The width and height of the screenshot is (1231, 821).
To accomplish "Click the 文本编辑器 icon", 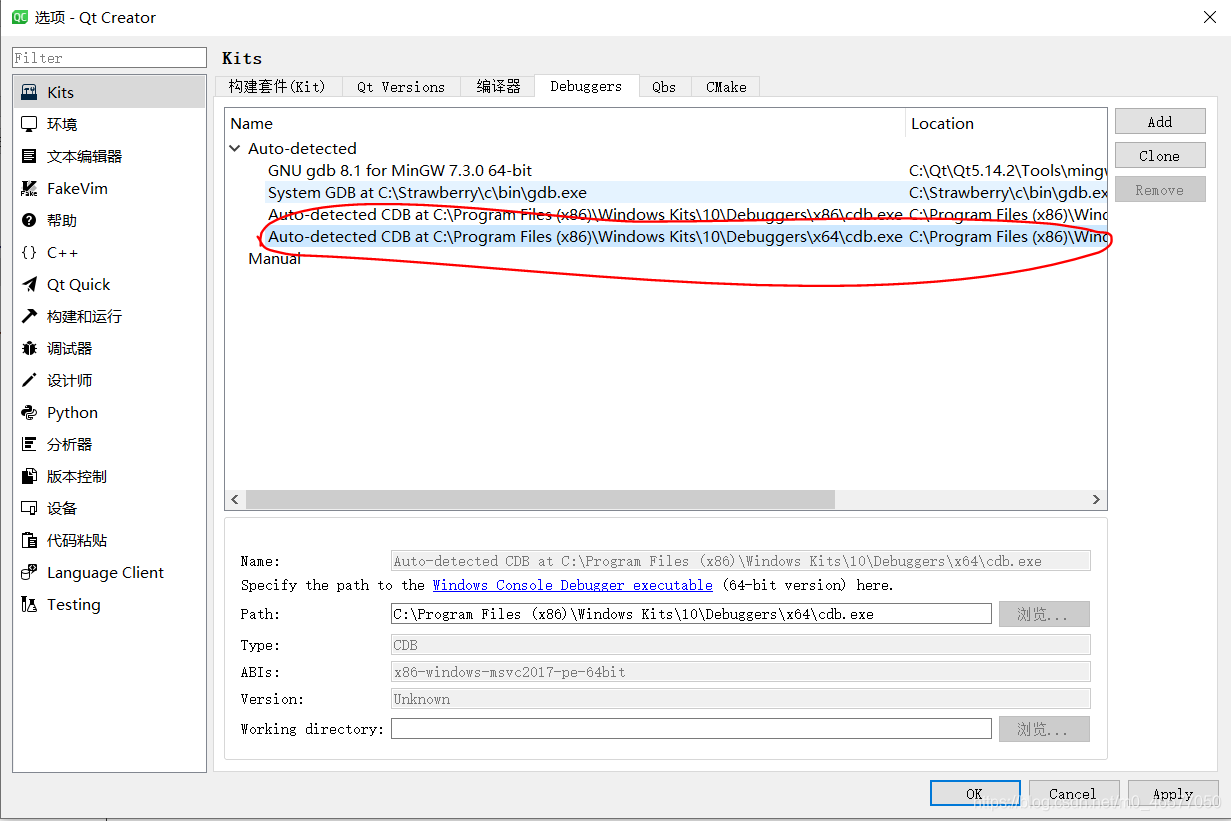I will (x=29, y=156).
